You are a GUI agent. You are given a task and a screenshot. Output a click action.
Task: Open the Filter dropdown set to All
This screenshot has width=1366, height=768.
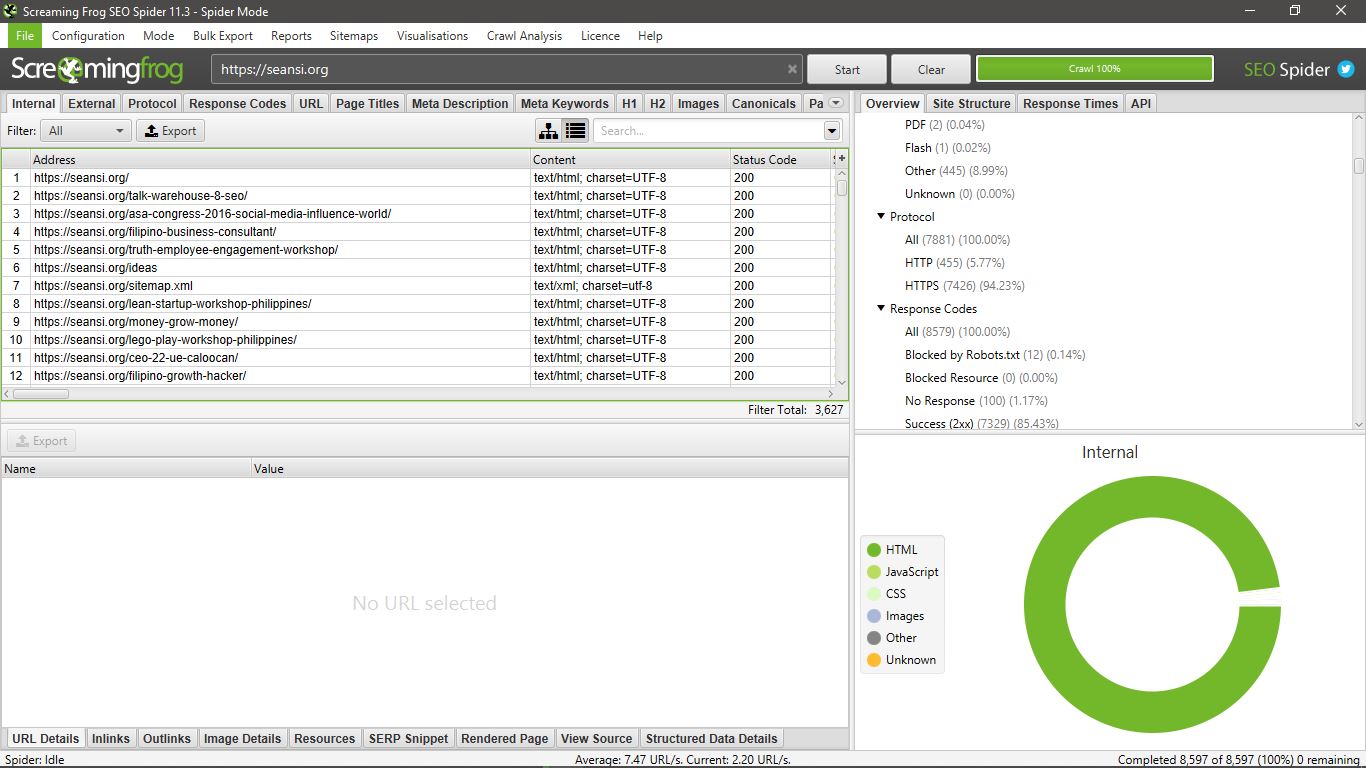click(86, 131)
